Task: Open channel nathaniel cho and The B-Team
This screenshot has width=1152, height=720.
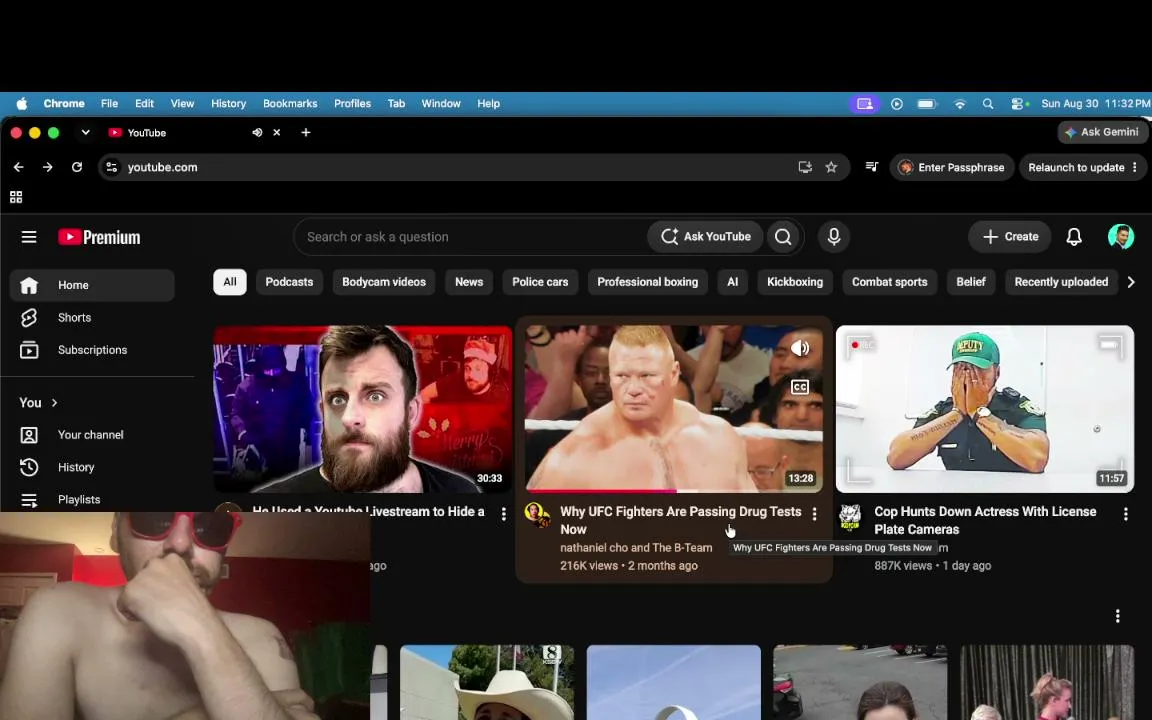Action: (636, 548)
